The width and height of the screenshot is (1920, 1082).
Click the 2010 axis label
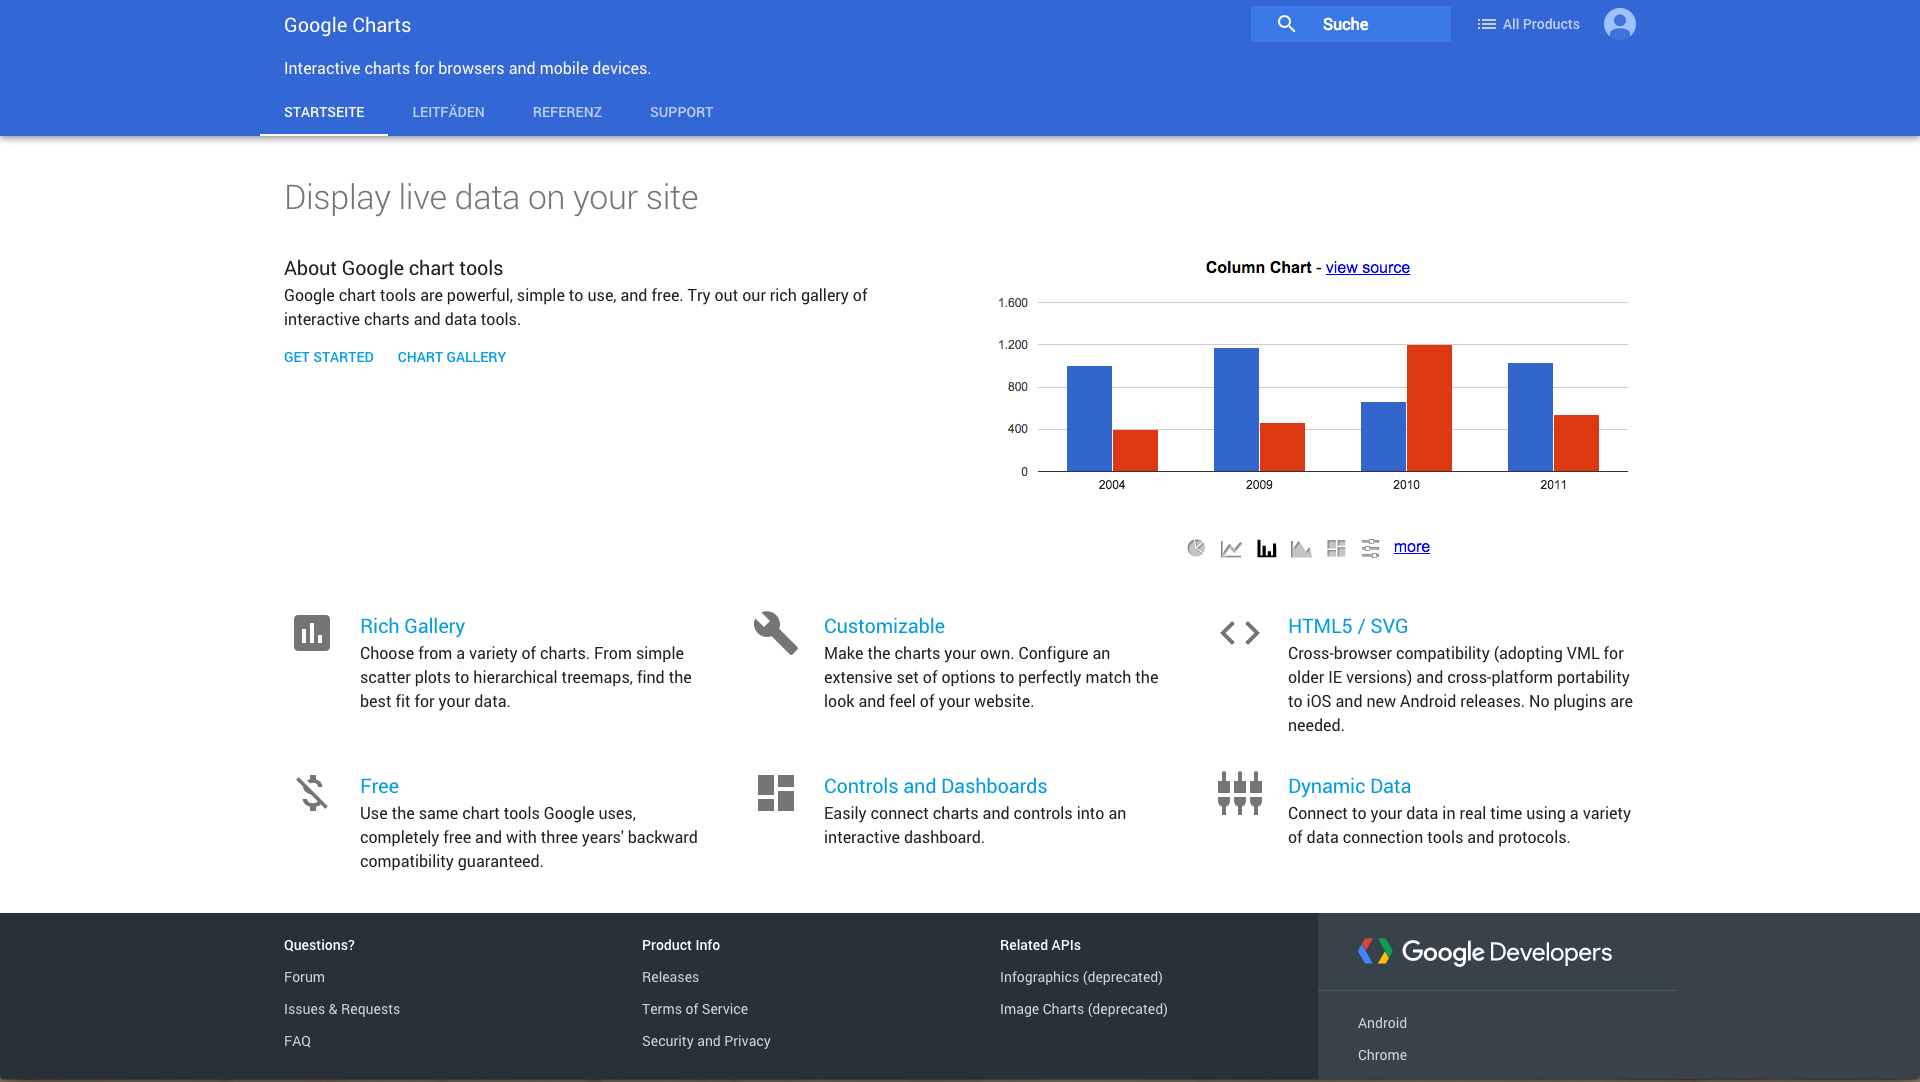tap(1406, 484)
